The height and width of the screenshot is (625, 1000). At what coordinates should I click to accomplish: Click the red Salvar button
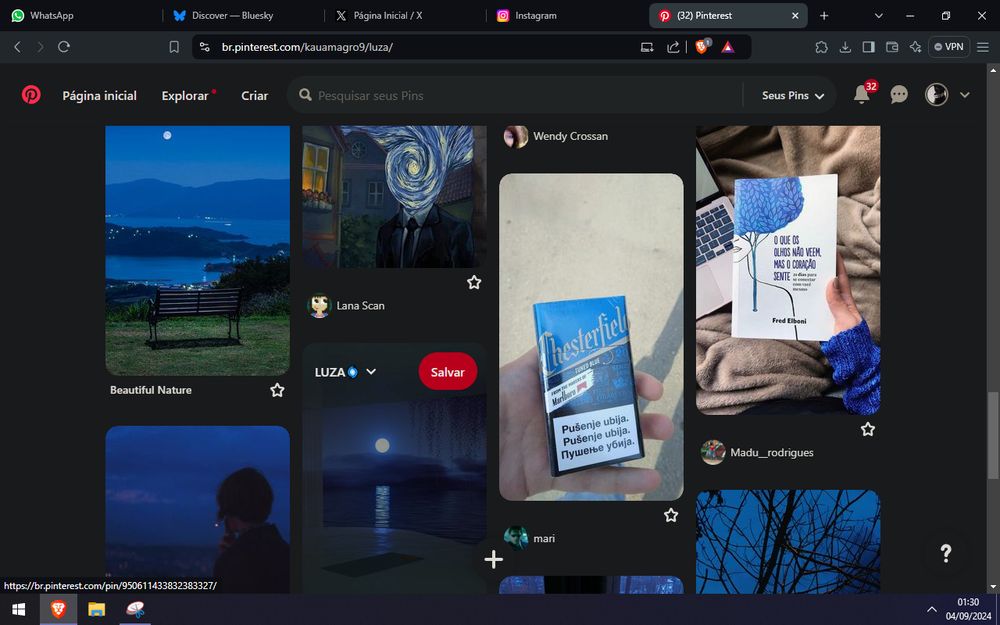click(448, 372)
